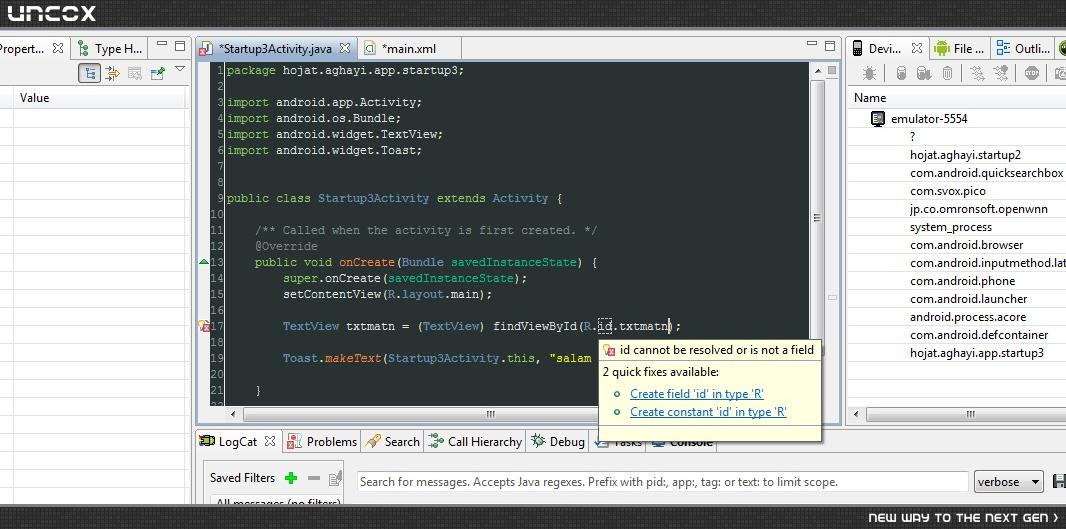The height and width of the screenshot is (529, 1066).
Task: Select system_process in Devices list
Action: click(x=950, y=227)
